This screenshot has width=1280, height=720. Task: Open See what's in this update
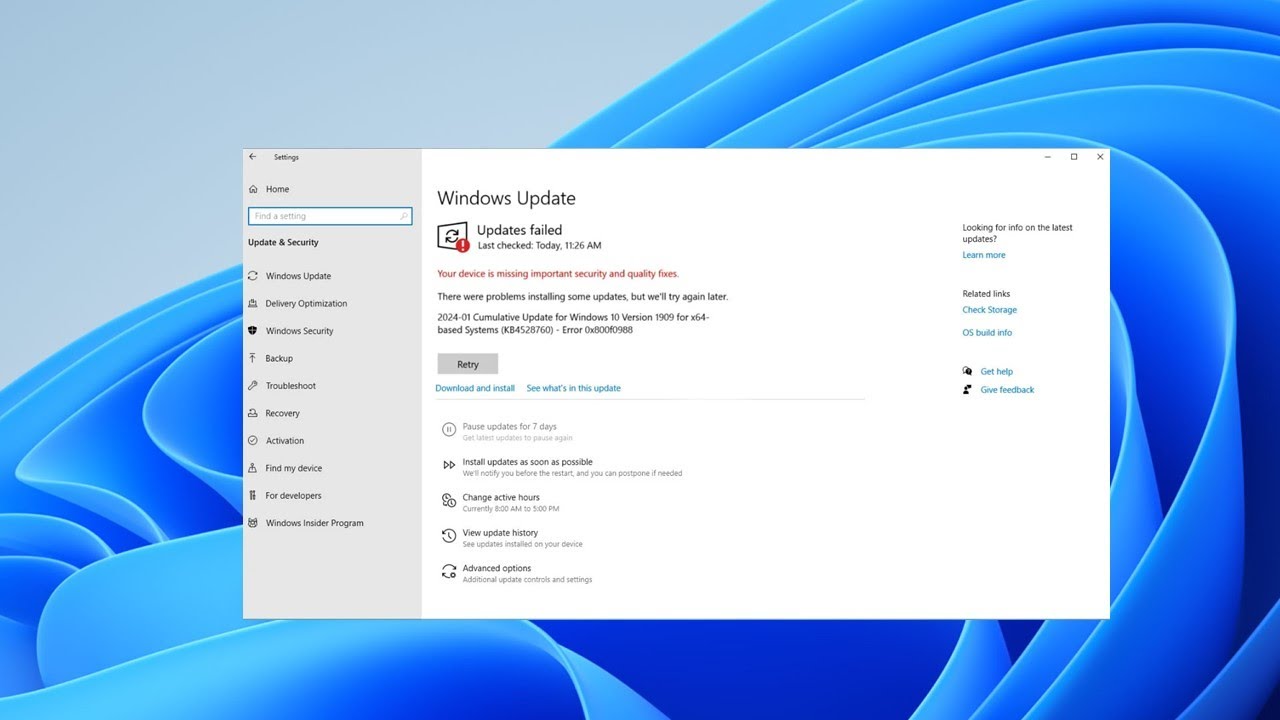pyautogui.click(x=573, y=388)
